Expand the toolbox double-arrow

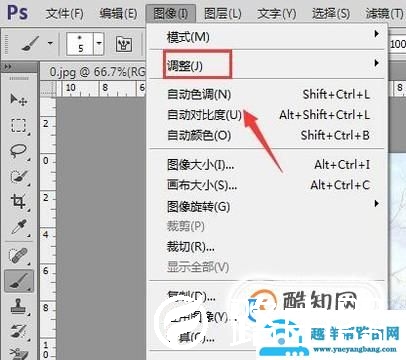click(7, 67)
